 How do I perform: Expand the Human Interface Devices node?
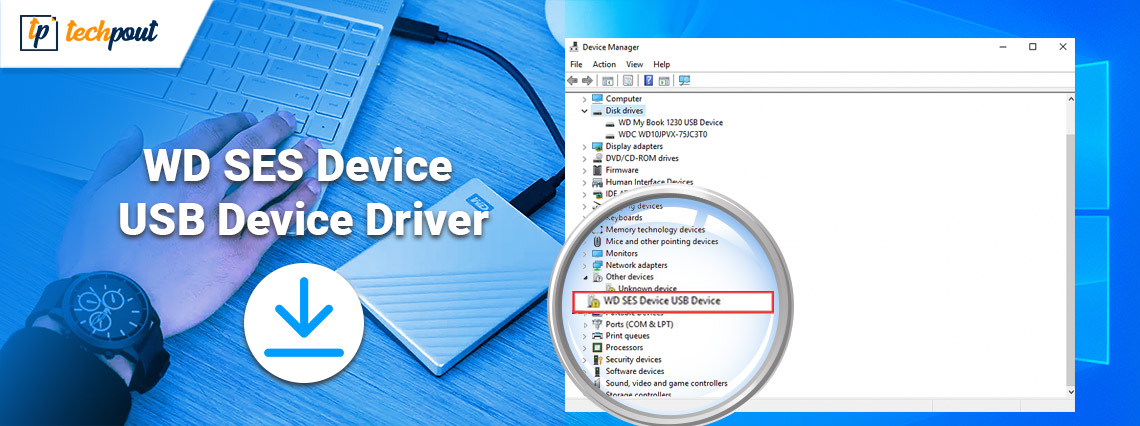[x=585, y=182]
